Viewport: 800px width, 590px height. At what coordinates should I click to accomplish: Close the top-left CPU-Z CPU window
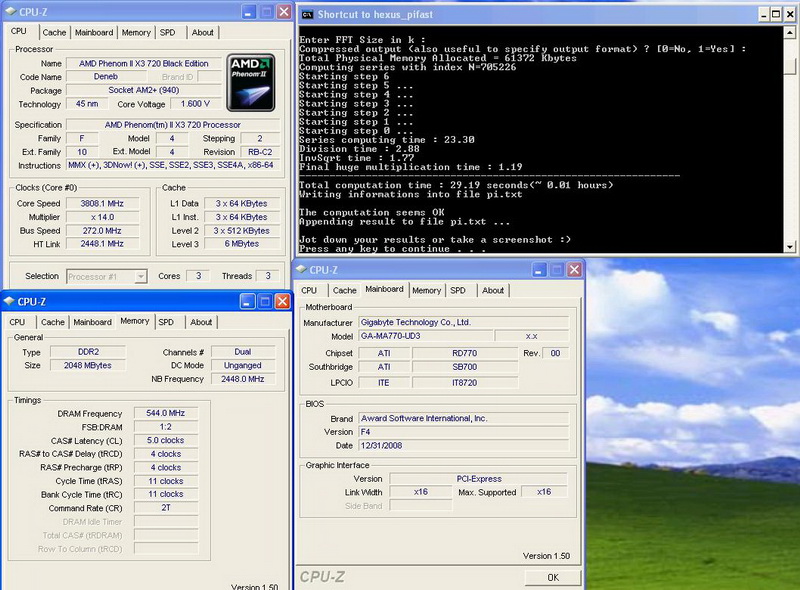284,12
